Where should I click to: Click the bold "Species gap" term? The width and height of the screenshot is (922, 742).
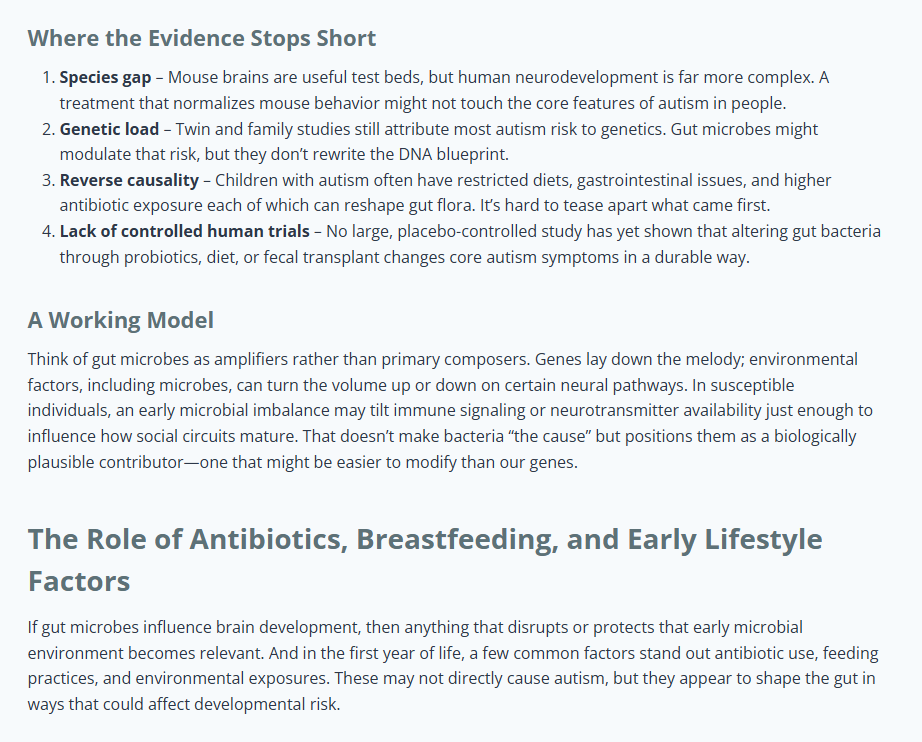(x=105, y=78)
